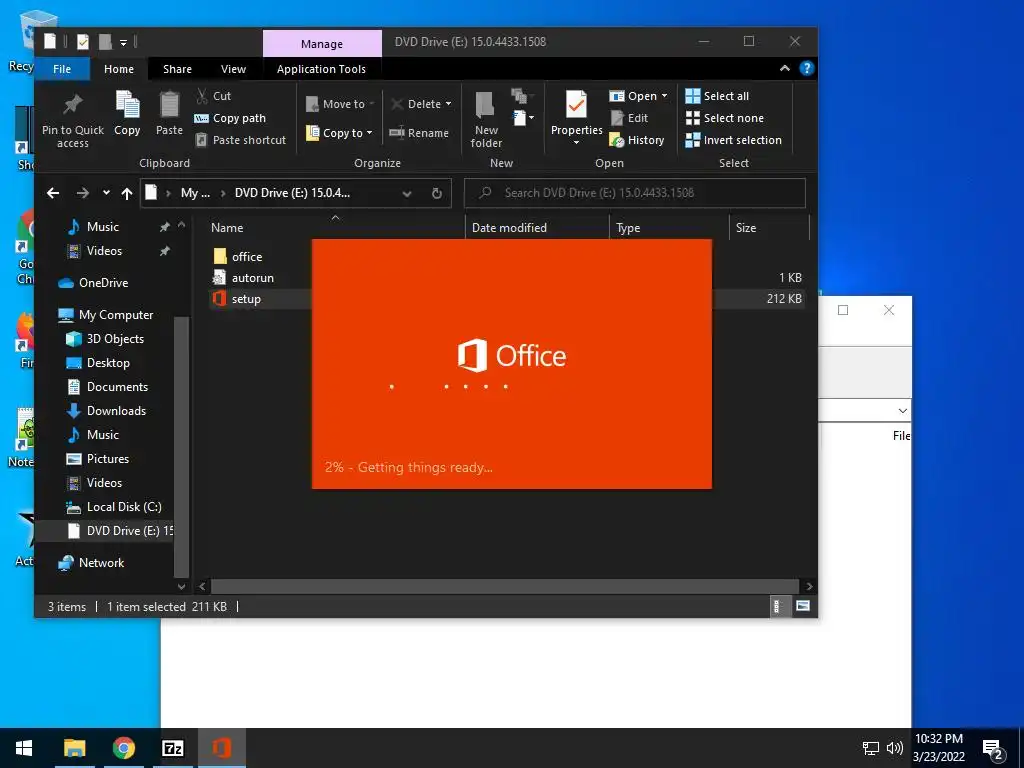1024x768 pixels.
Task: Click the New folder icon
Action: 485,106
